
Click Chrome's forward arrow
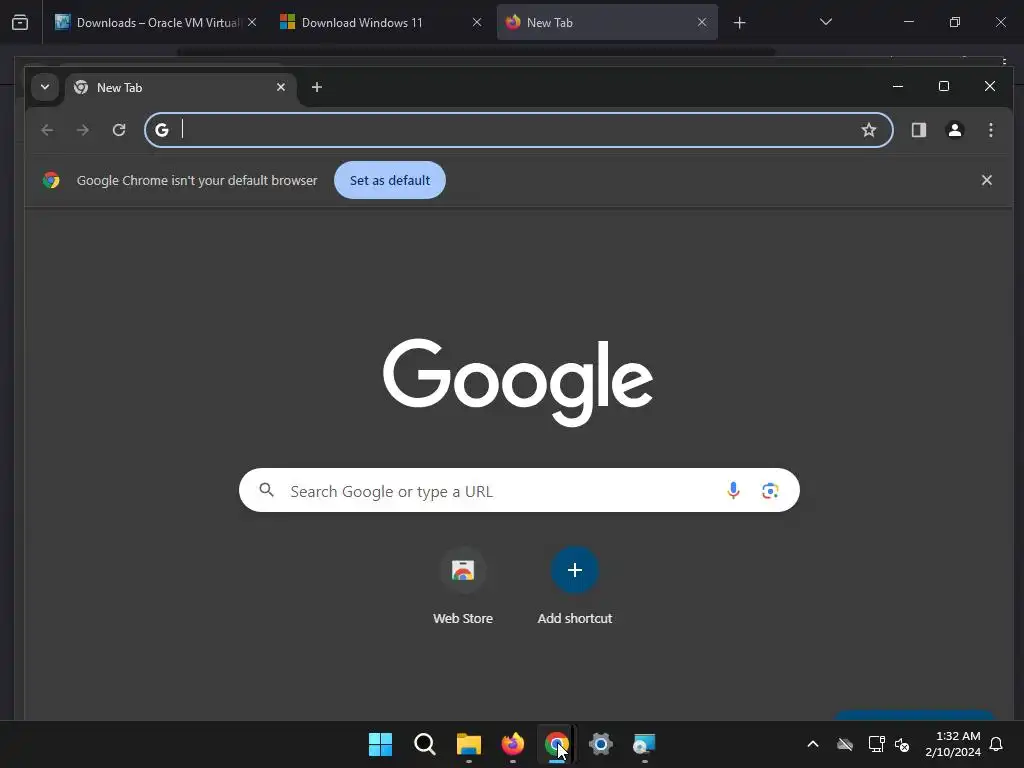click(x=83, y=130)
